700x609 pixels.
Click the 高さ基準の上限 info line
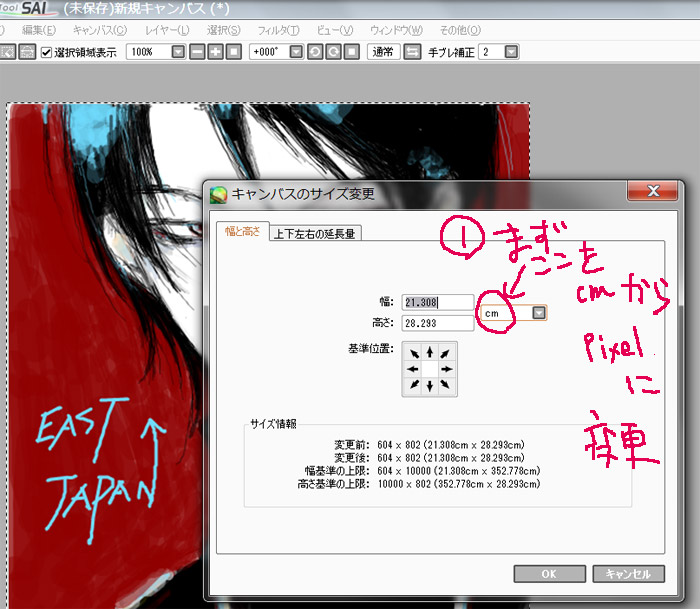[419, 484]
